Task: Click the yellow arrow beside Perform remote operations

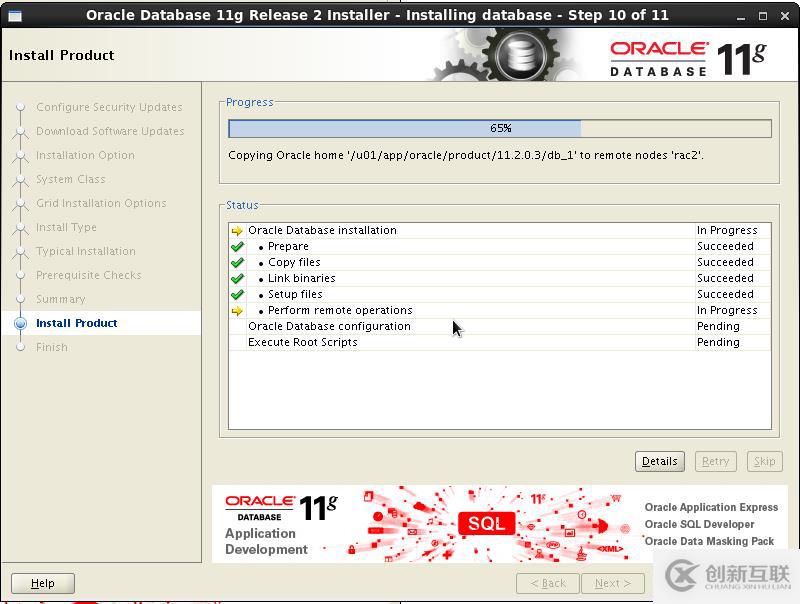Action: click(237, 311)
